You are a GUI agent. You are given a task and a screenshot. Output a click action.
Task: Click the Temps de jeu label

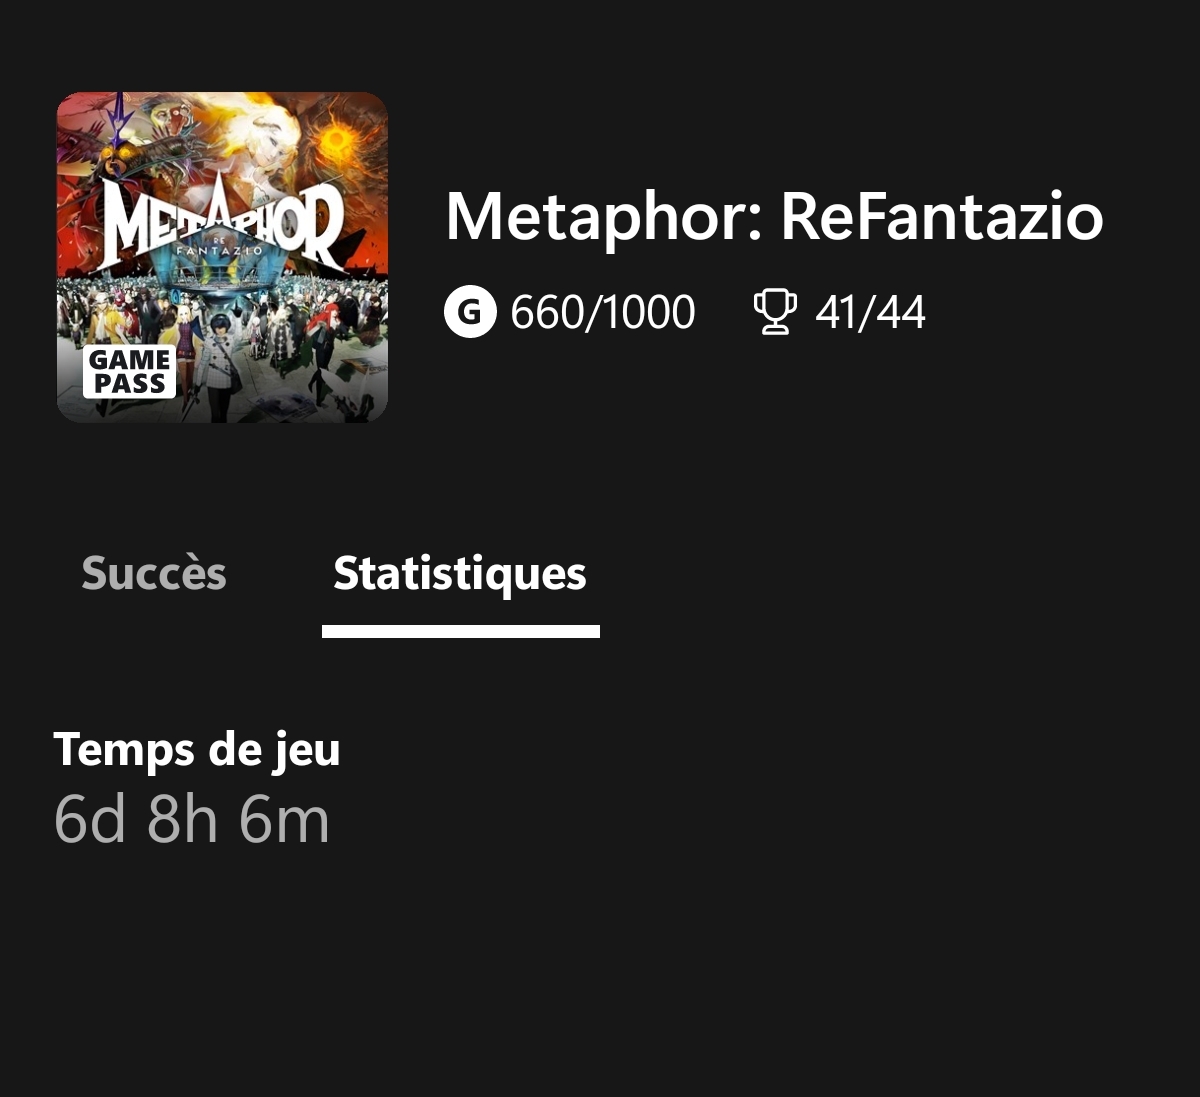197,749
